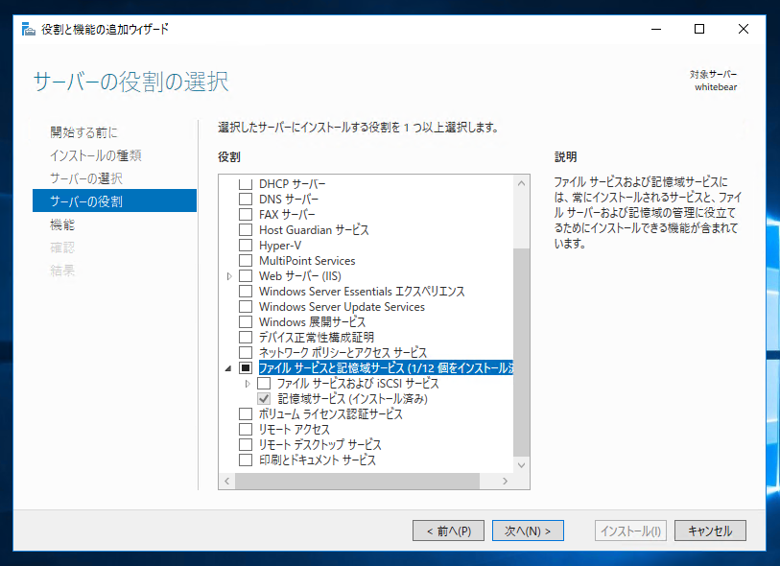Select the リモート アクセス role label

[x=294, y=430]
